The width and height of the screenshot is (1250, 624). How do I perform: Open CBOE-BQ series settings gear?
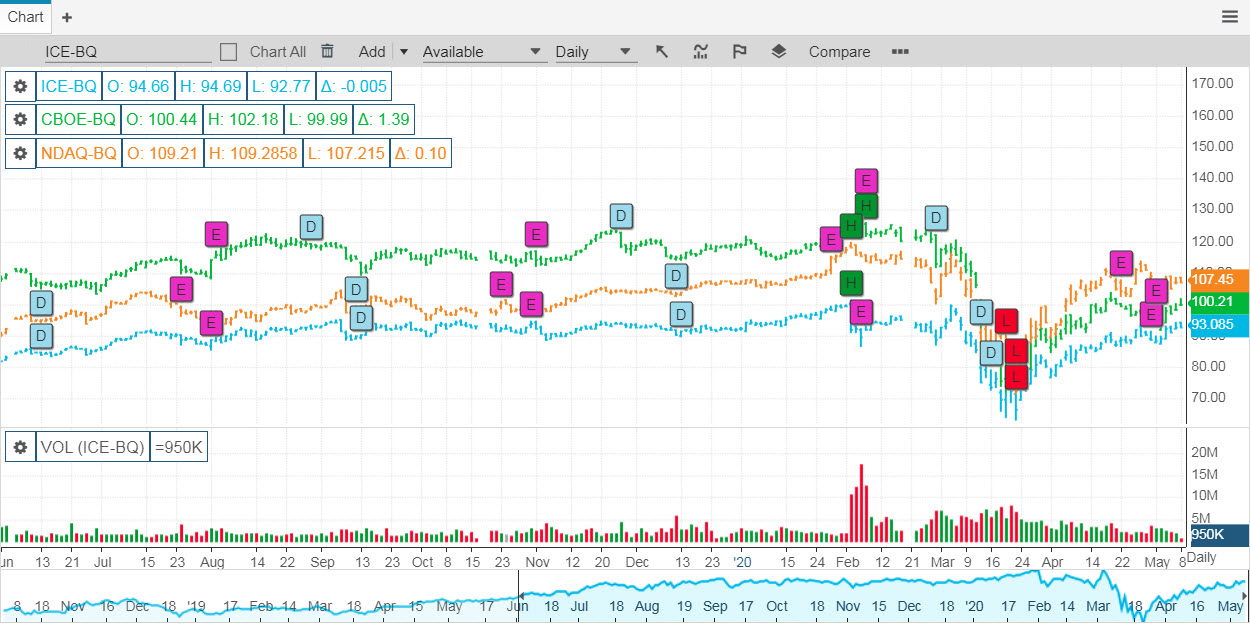(20, 120)
